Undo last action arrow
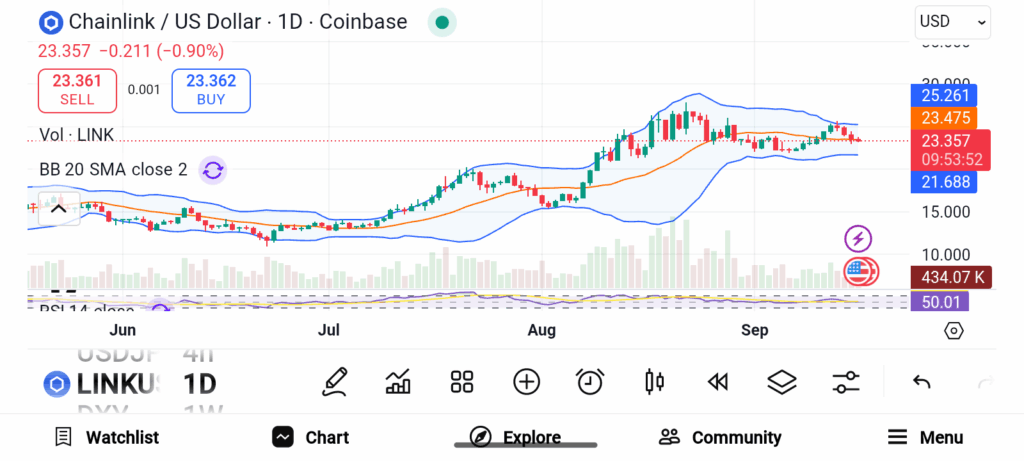 tap(921, 382)
